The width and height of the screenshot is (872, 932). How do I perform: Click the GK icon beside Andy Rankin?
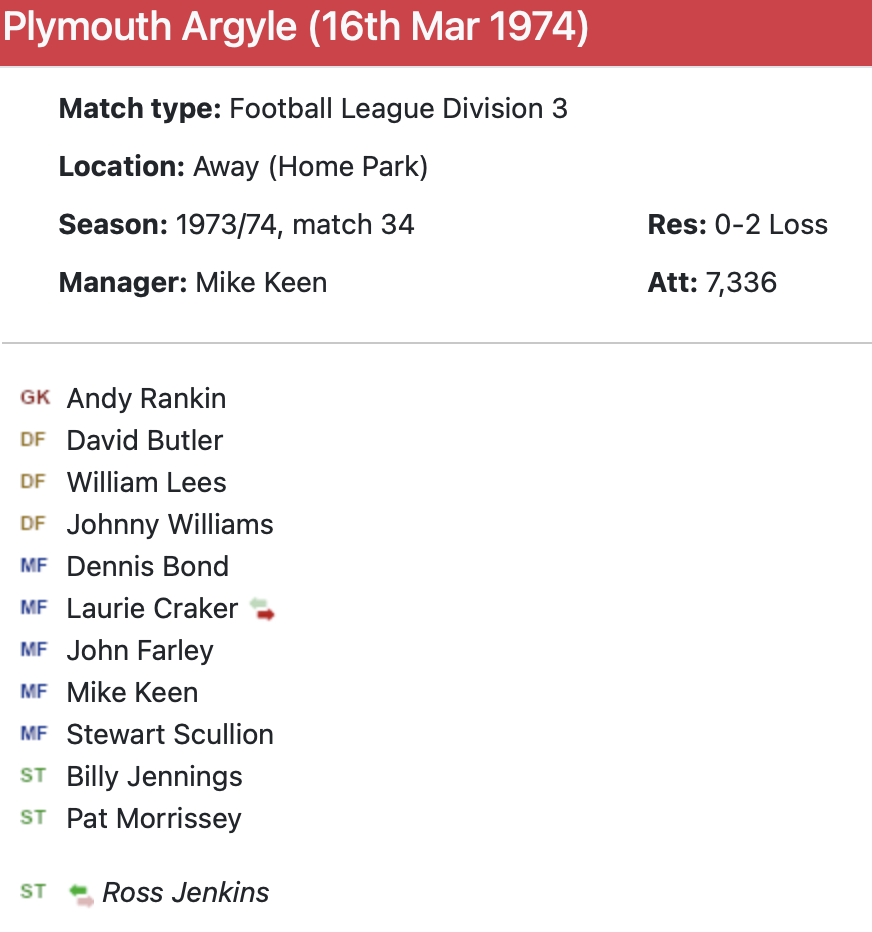[35, 398]
